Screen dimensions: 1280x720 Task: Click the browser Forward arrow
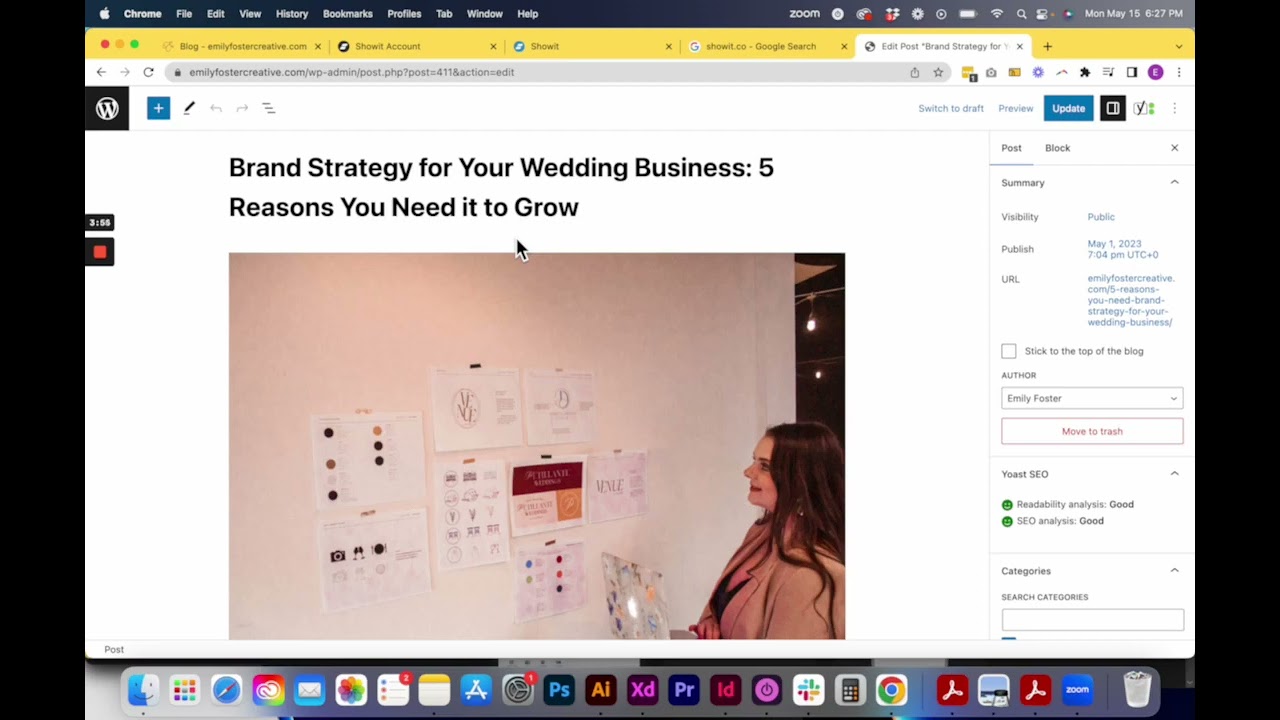[125, 72]
